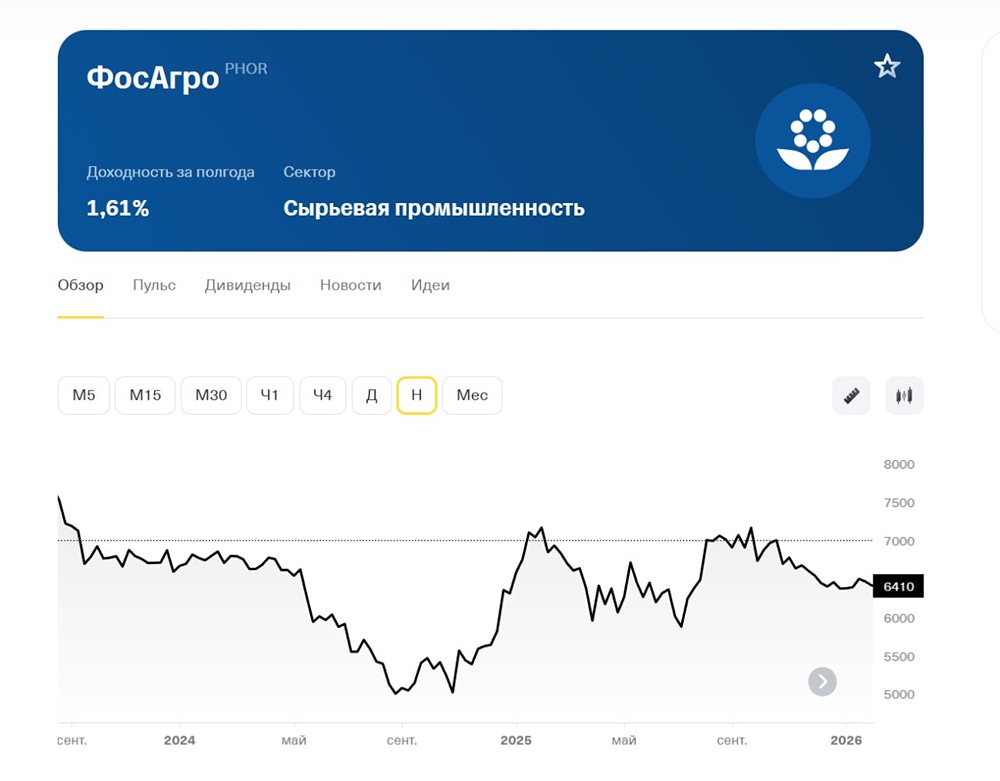1000x781 pixels.
Task: Click the Обзор tab label
Action: pyautogui.click(x=80, y=285)
